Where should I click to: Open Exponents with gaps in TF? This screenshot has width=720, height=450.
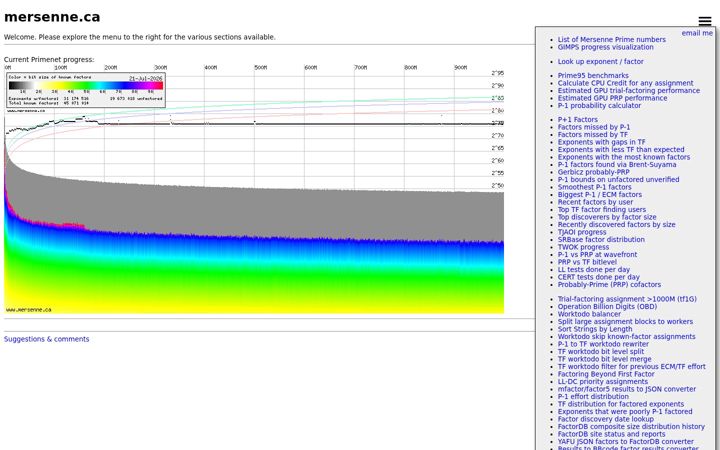602,142
